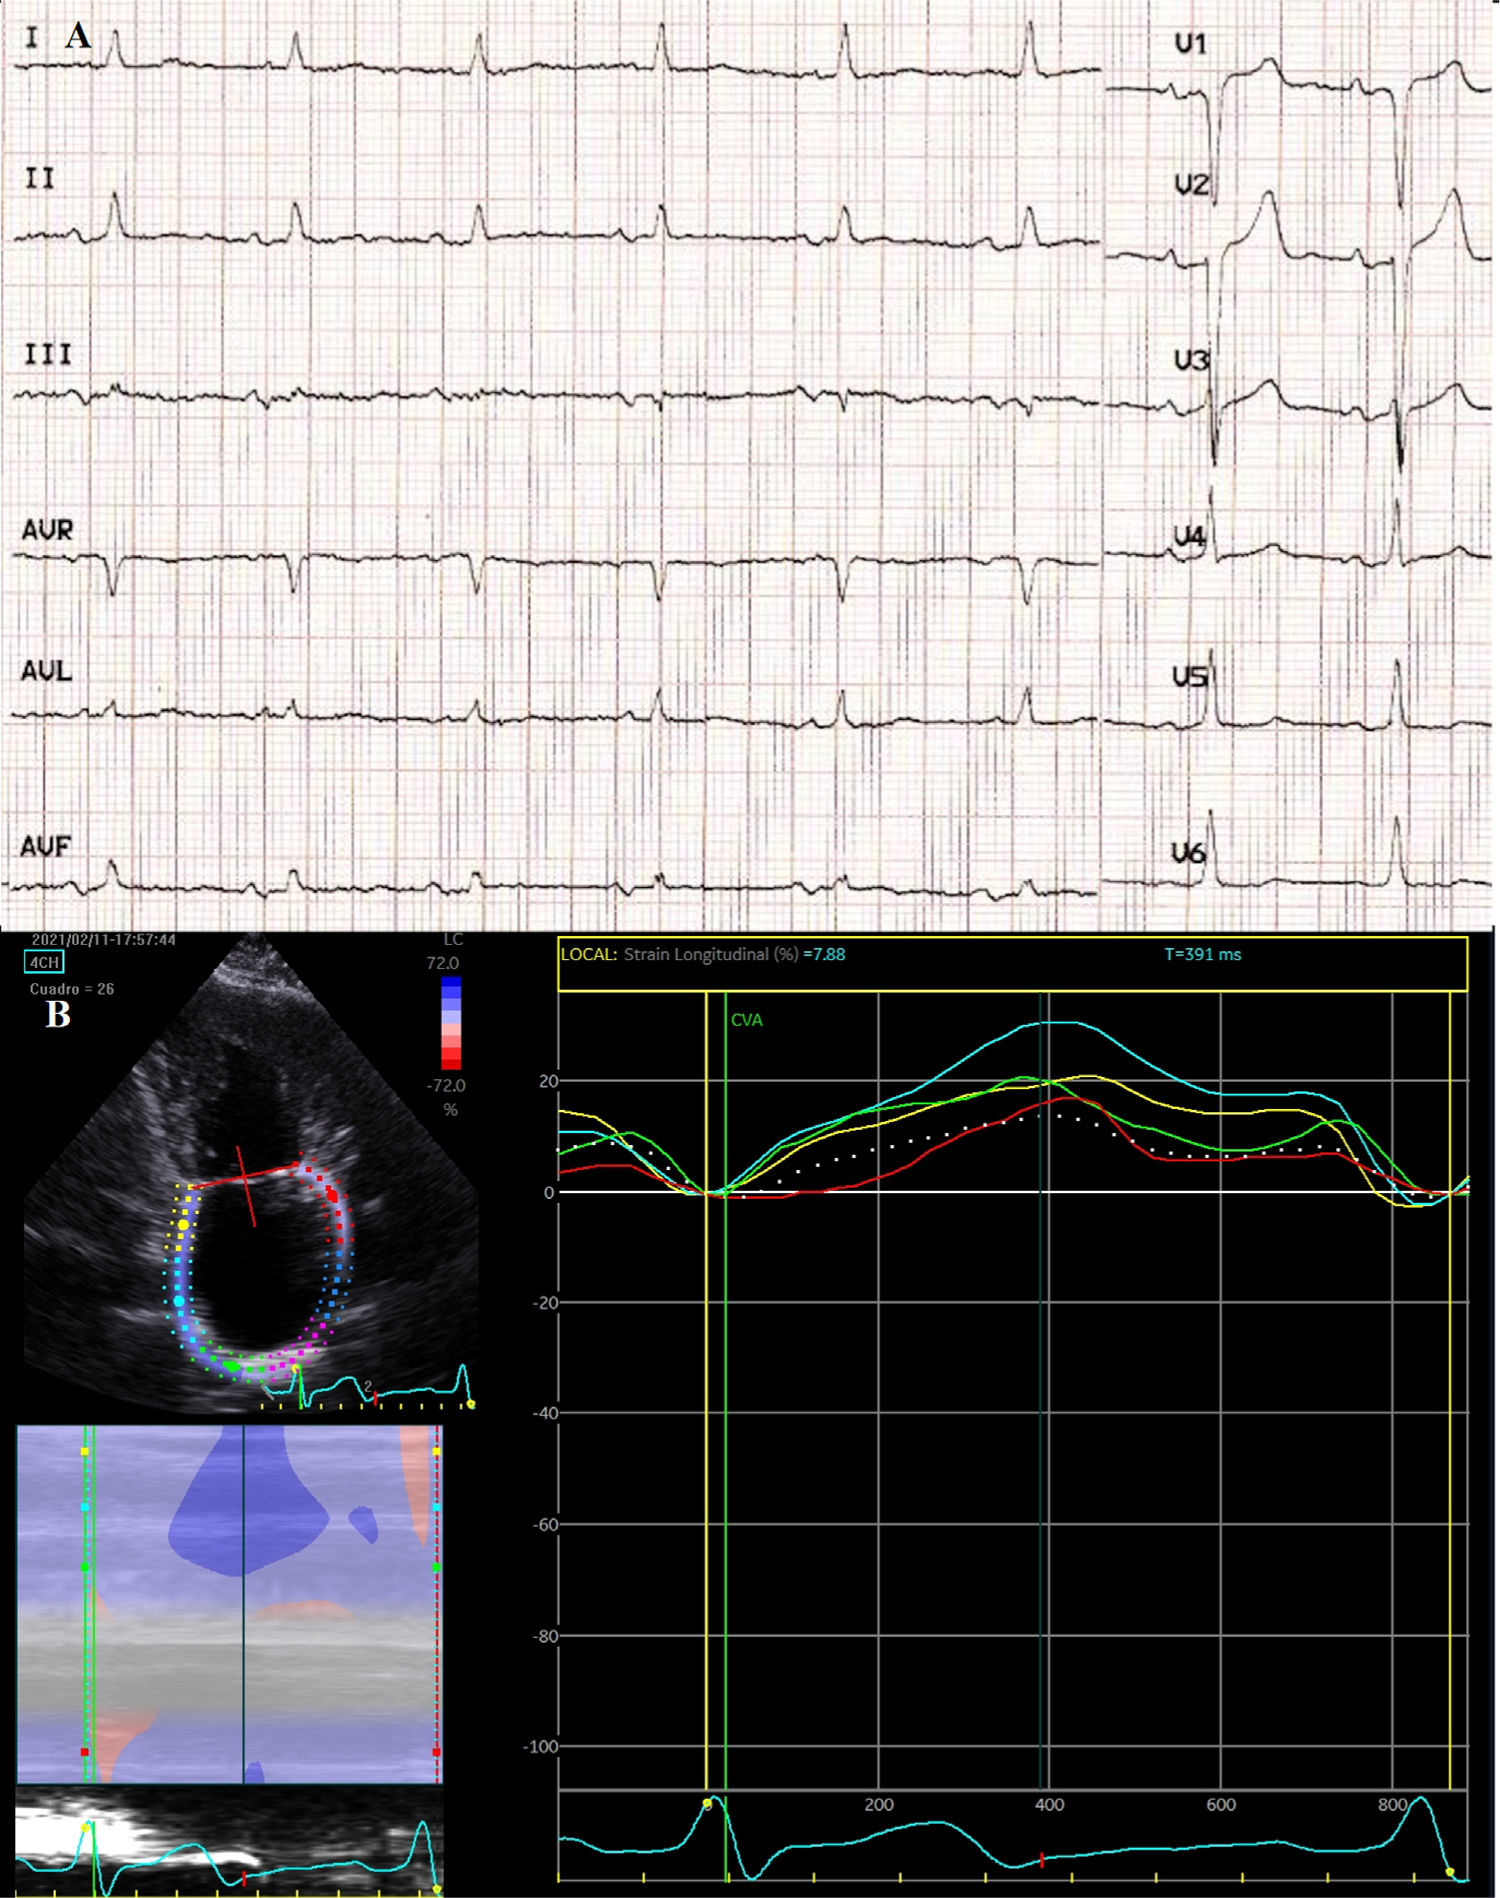1500x1898 pixels.
Task: Select yellow square marker on M-mode left edge
Action: click(x=85, y=1450)
